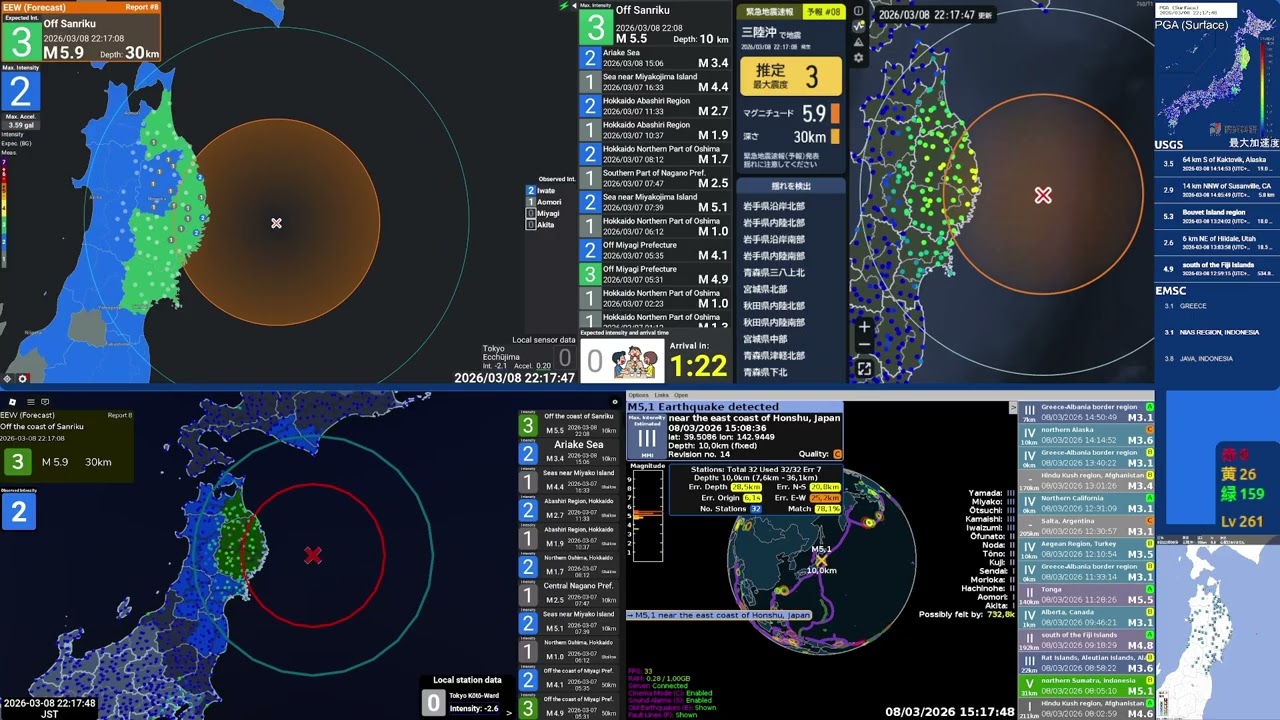
Task: Select Off Miyagi Prefecture M4.9 row in top list
Action: click(655, 274)
